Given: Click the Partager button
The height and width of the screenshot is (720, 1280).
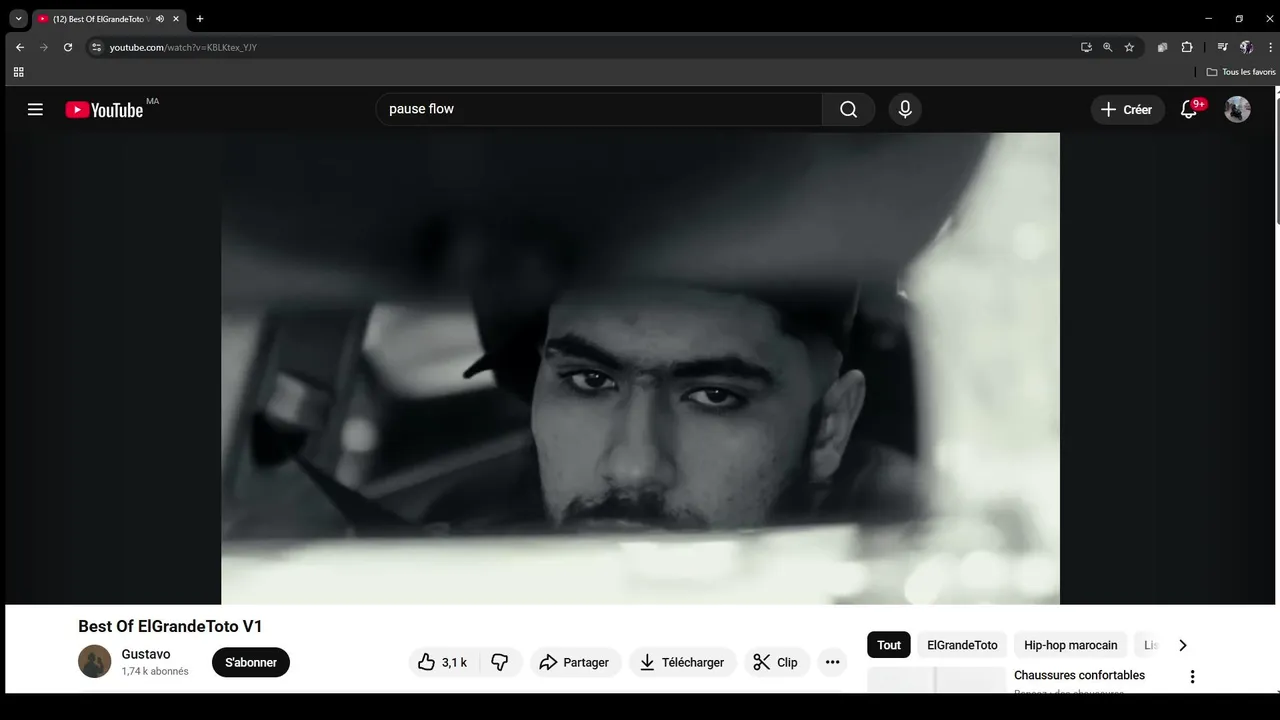Looking at the screenshot, I should (575, 662).
